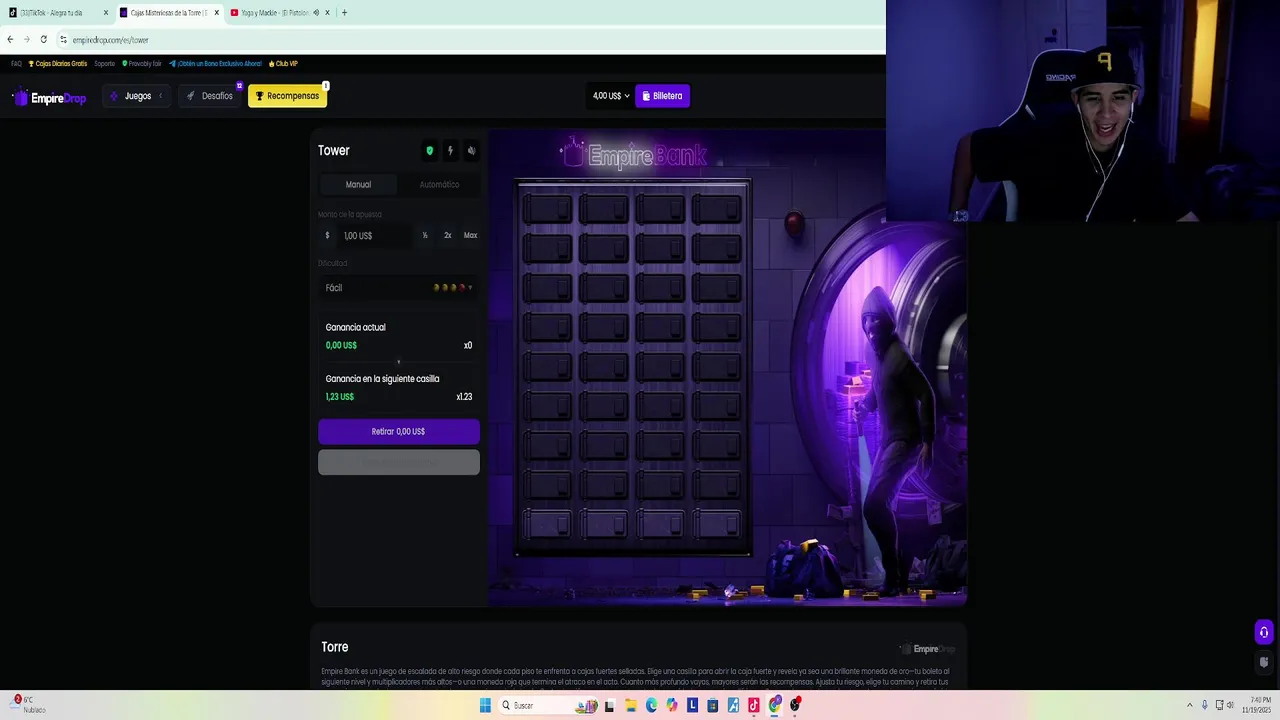Halve the bet with ½ button
Image resolution: width=1280 pixels, height=720 pixels.
425,236
